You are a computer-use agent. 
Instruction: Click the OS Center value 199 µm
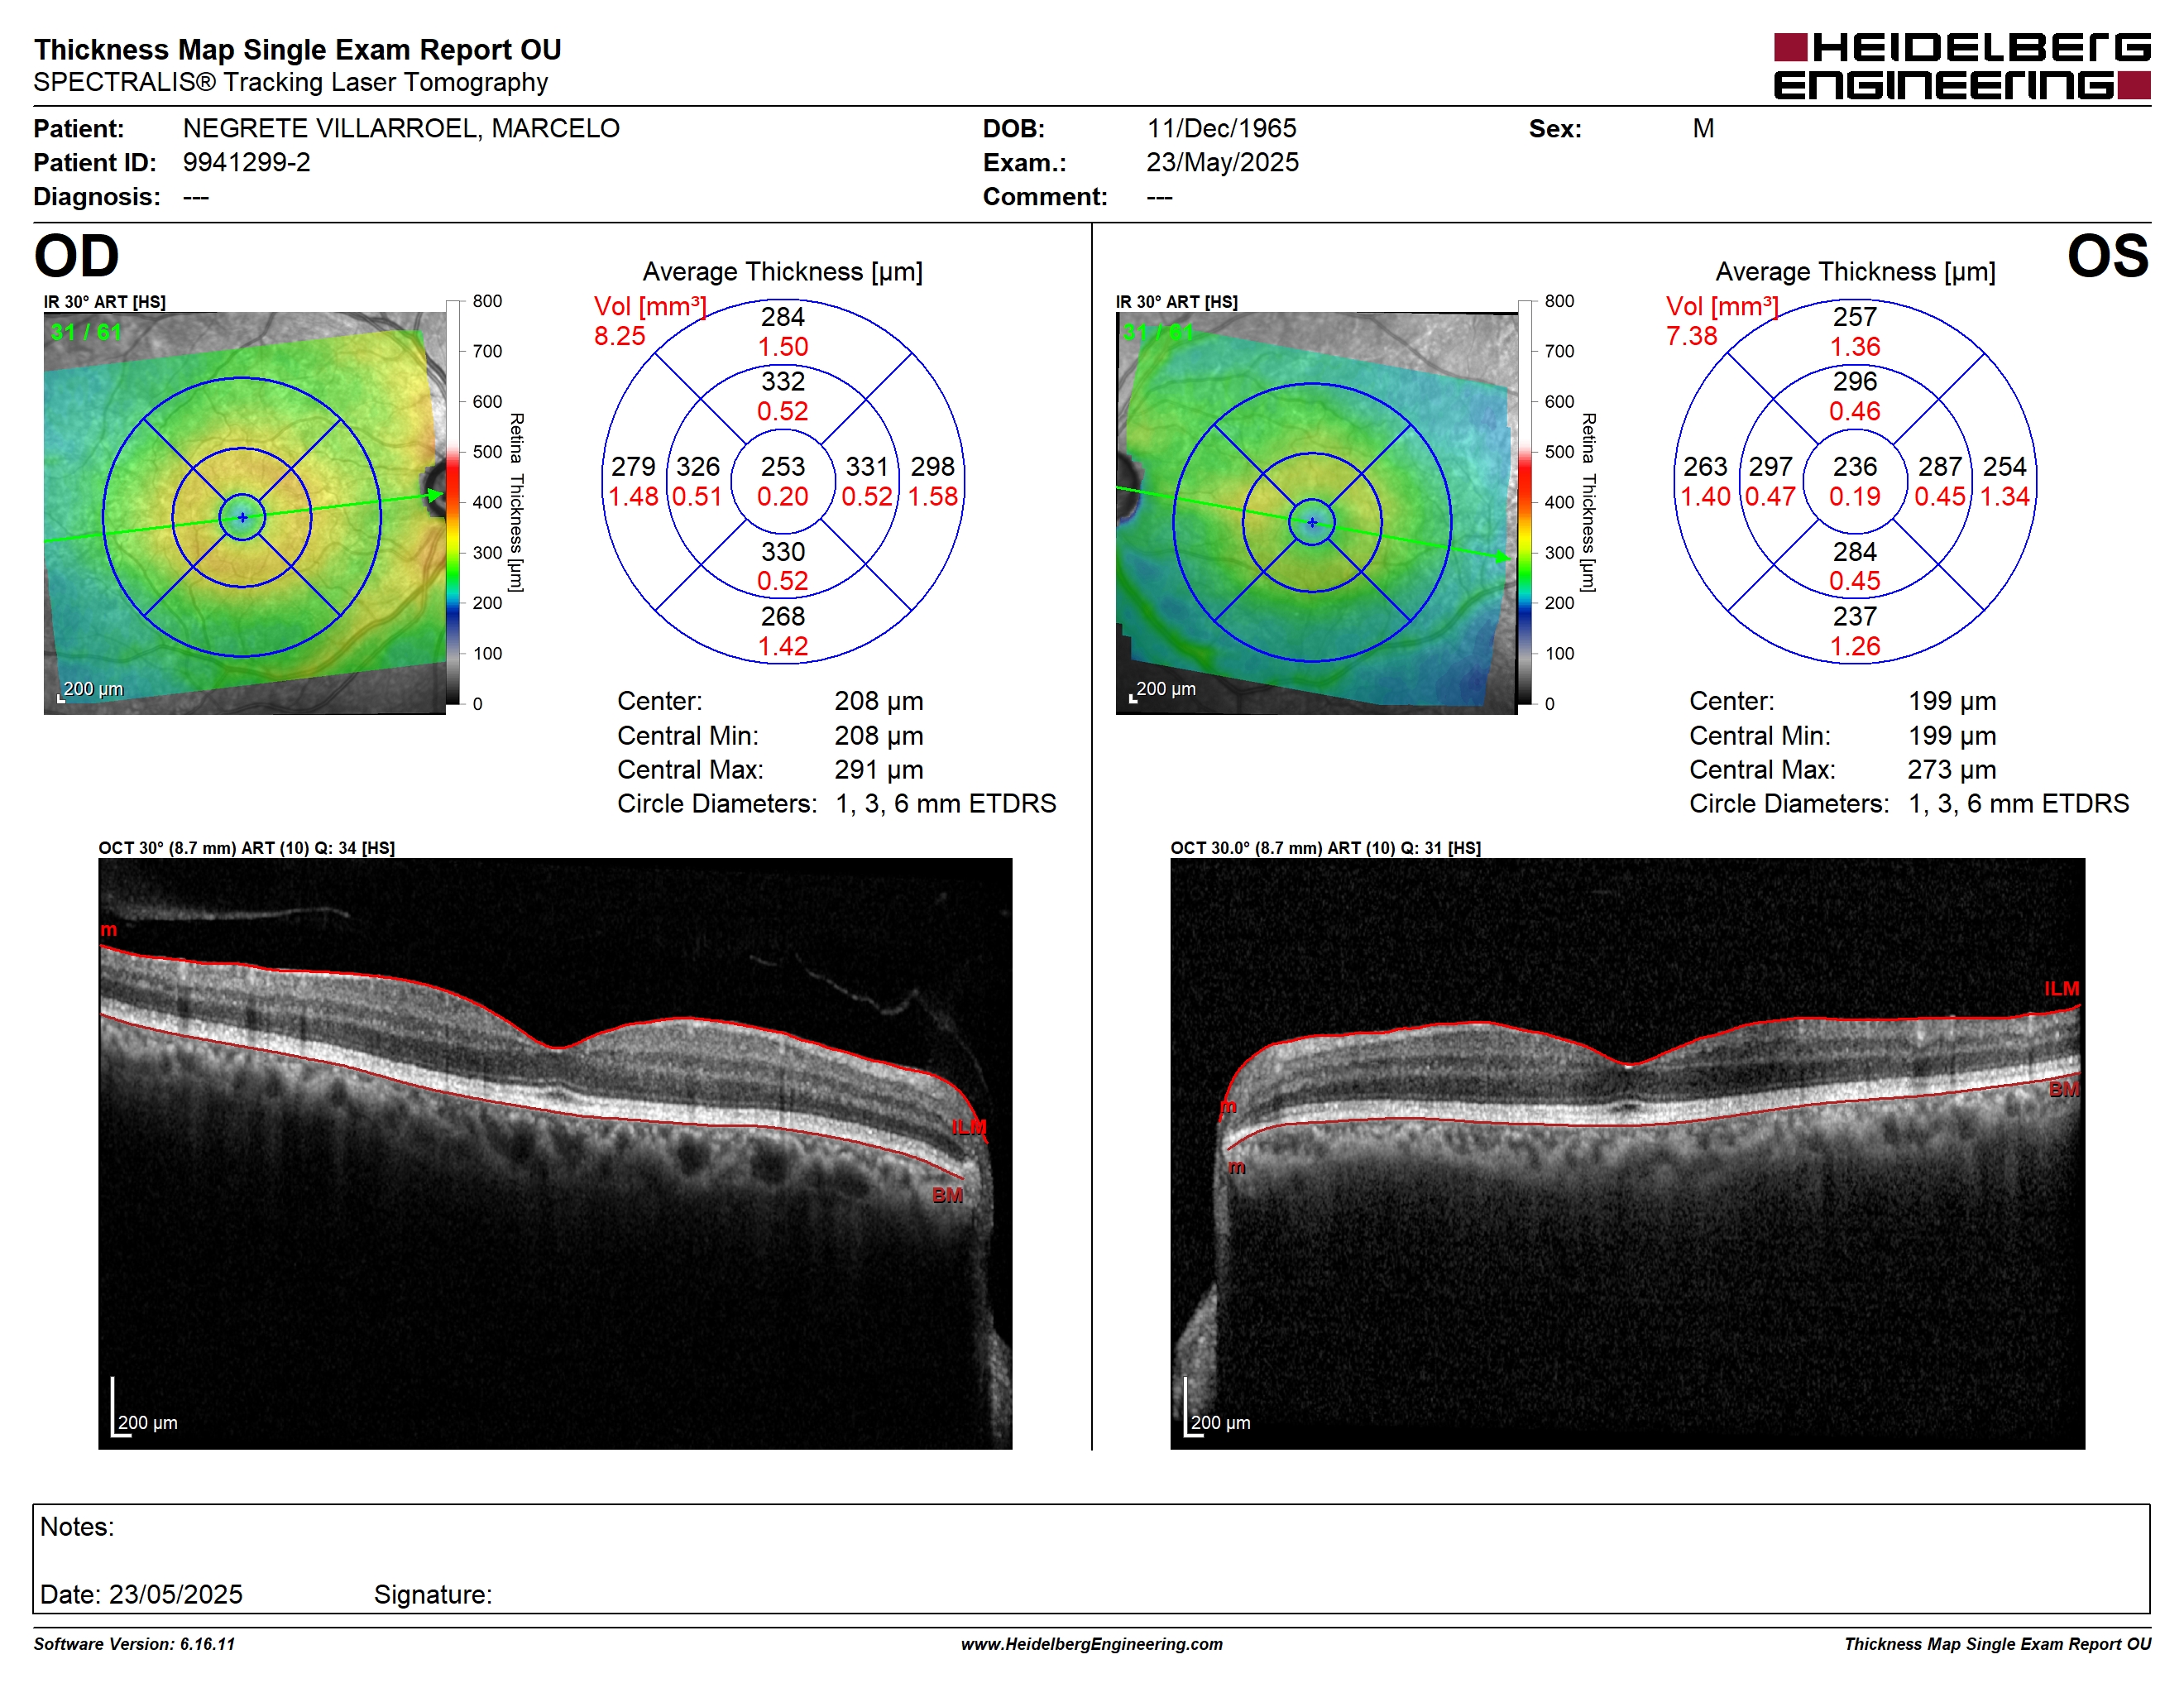pyautogui.click(x=1952, y=702)
